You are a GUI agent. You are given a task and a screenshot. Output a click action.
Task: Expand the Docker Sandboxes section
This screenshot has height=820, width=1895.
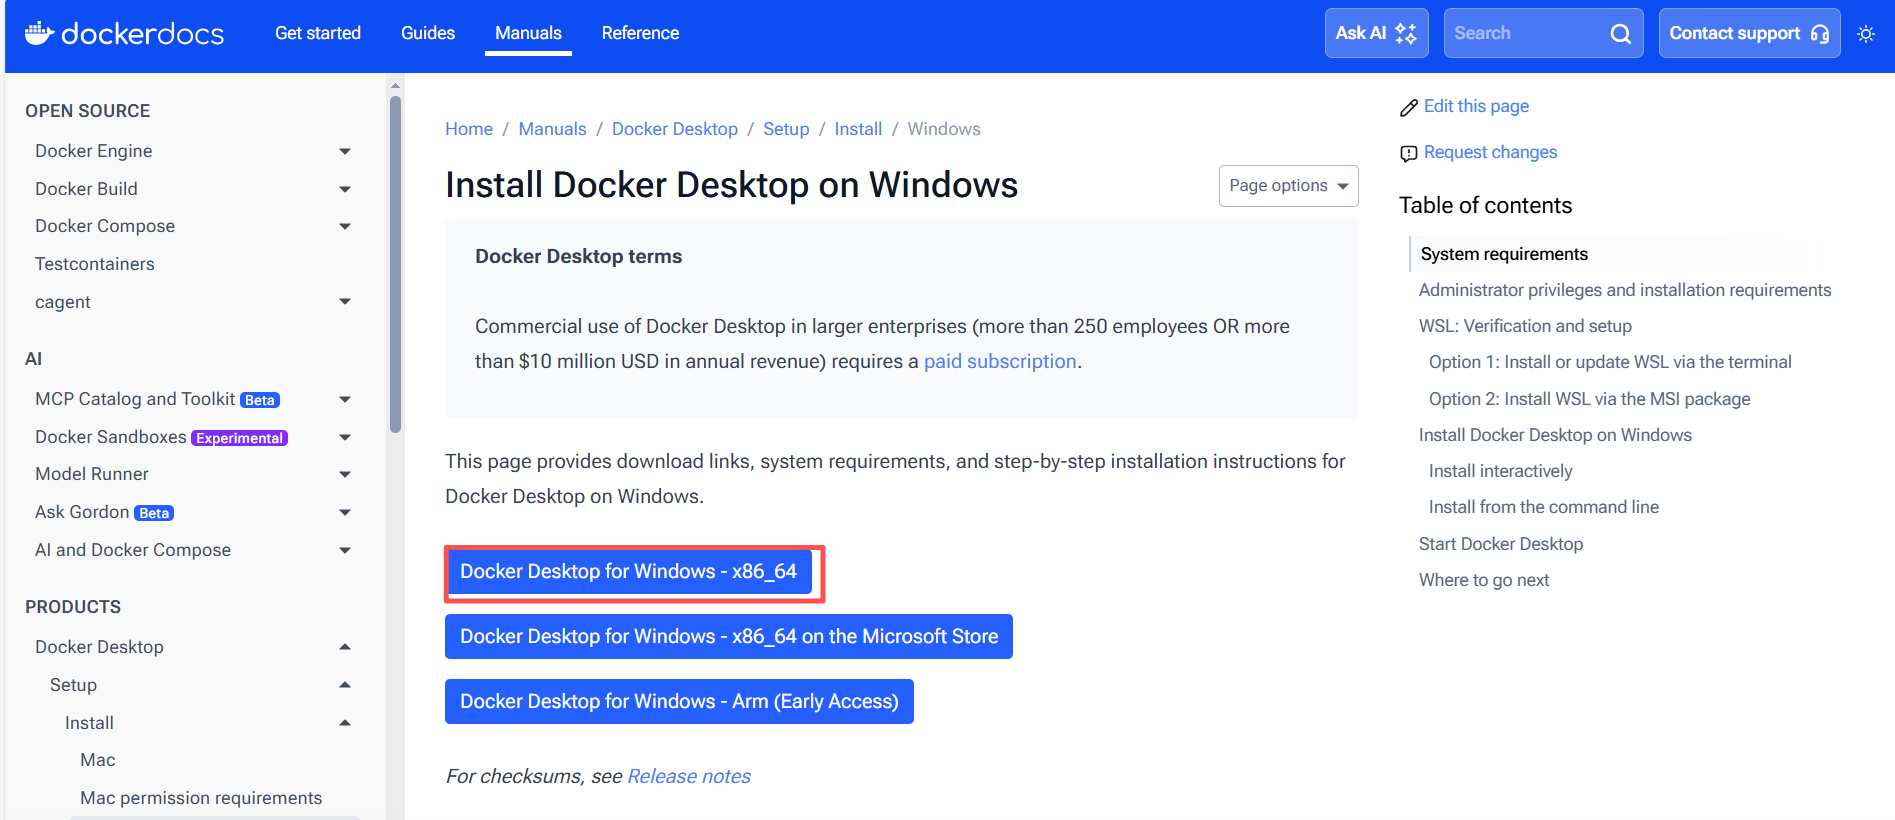coord(345,437)
